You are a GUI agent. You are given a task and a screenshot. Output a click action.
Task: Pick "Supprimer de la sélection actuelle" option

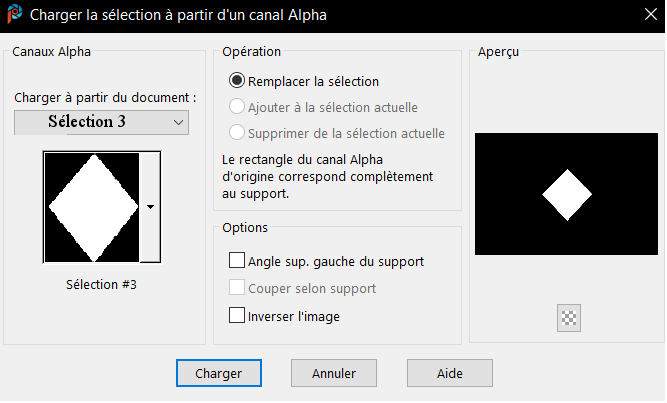pos(237,133)
